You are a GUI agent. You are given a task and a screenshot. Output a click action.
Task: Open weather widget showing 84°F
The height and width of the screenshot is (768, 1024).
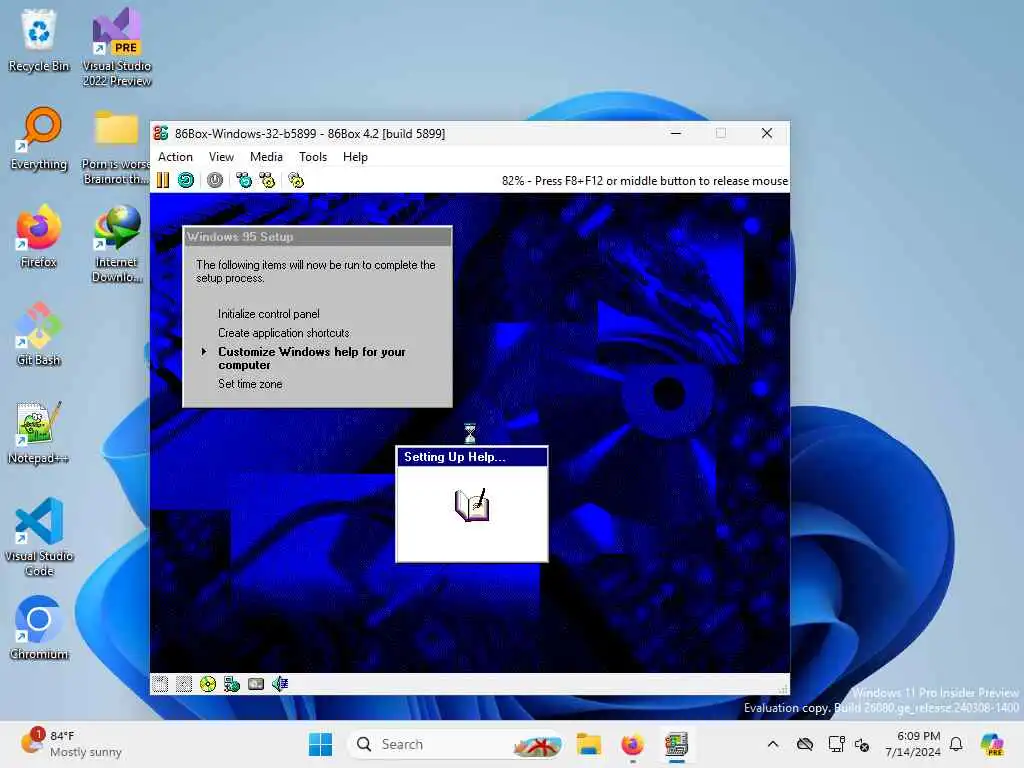tap(72, 744)
